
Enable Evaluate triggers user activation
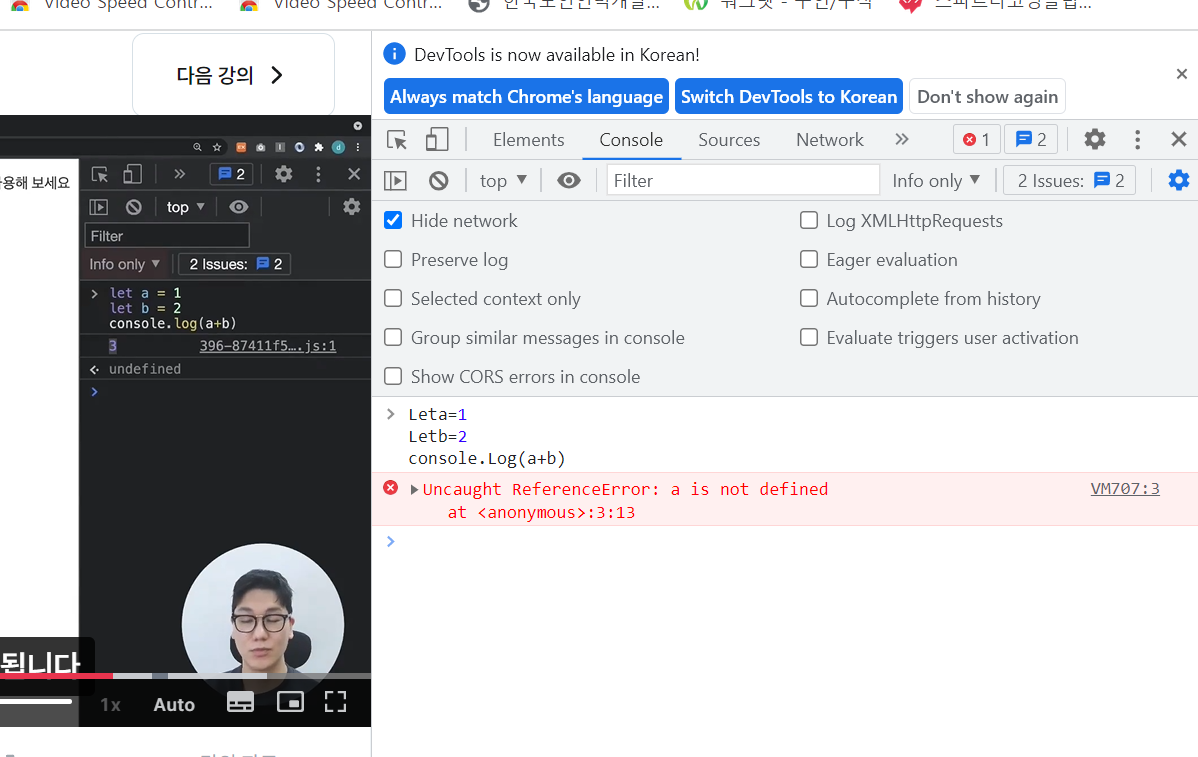coord(808,337)
